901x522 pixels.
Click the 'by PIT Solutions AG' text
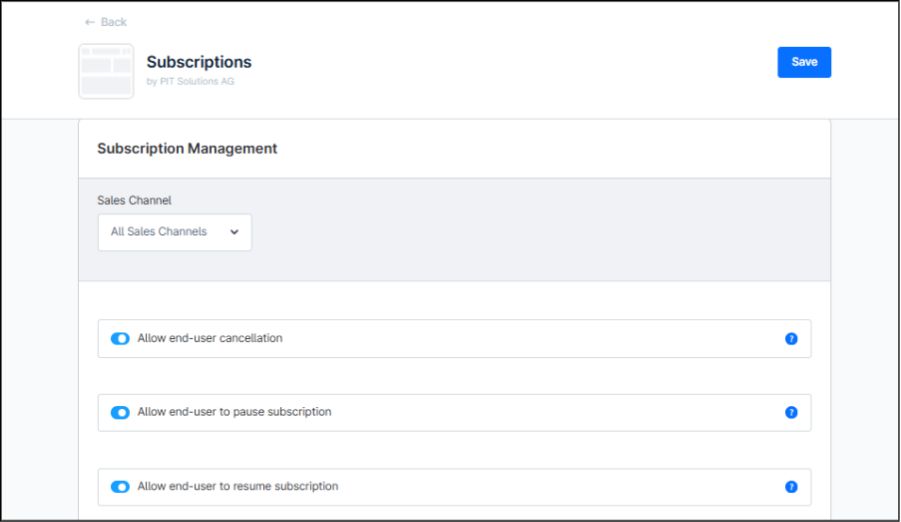coord(190,82)
